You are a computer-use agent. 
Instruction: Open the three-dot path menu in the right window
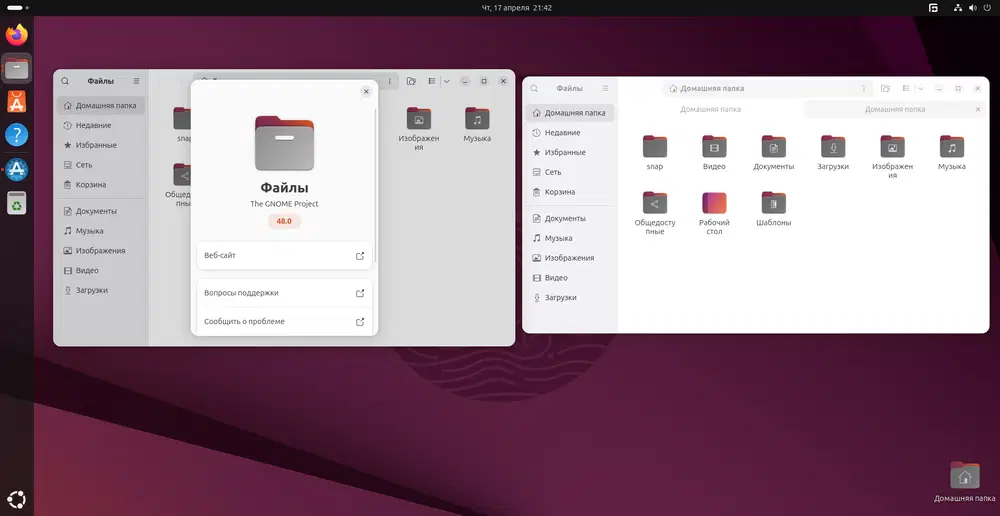864,89
